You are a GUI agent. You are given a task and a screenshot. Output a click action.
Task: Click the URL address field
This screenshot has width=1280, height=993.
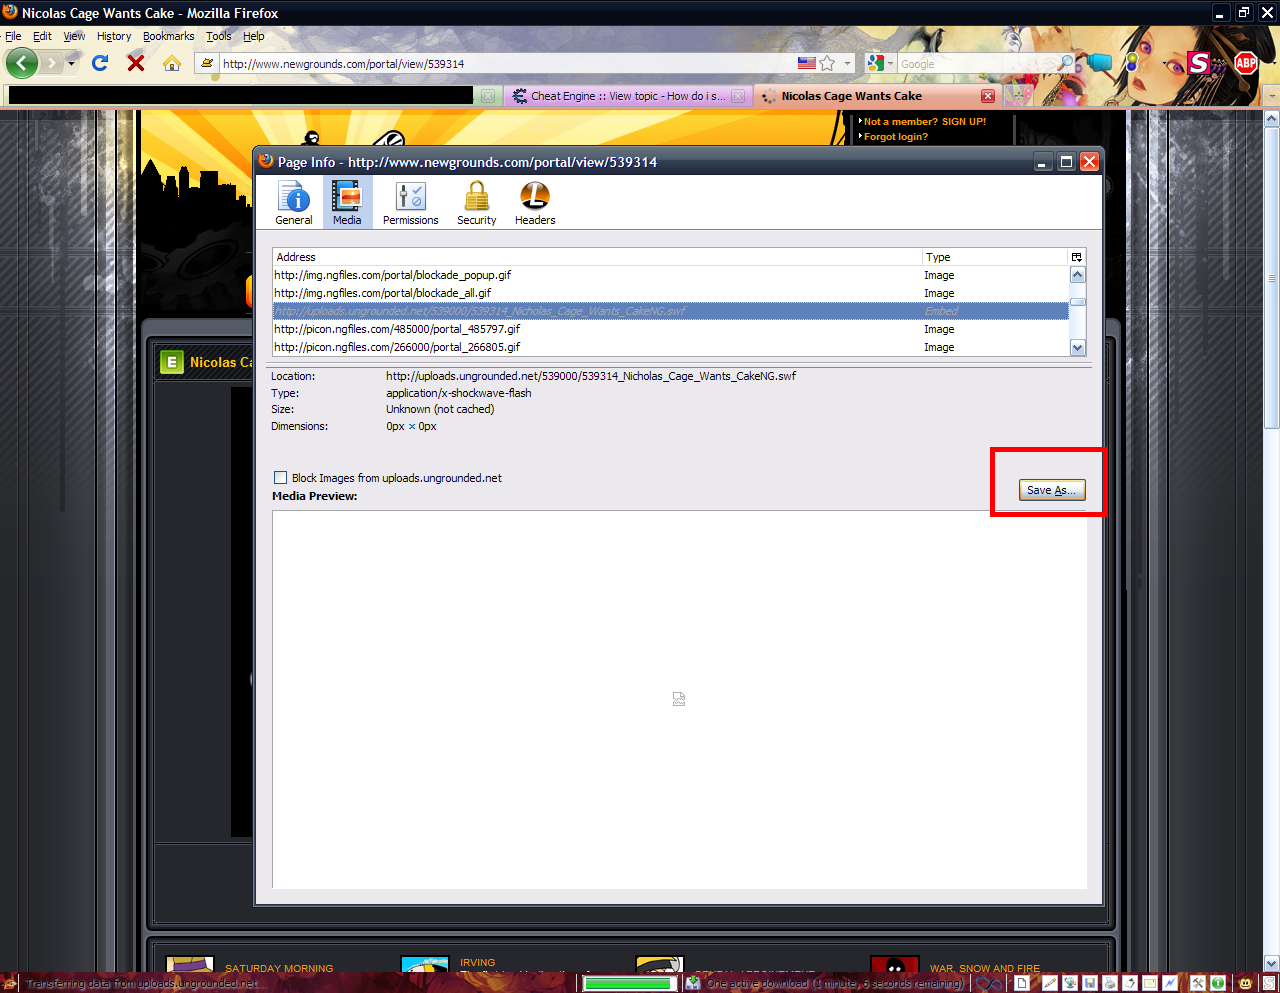point(507,64)
